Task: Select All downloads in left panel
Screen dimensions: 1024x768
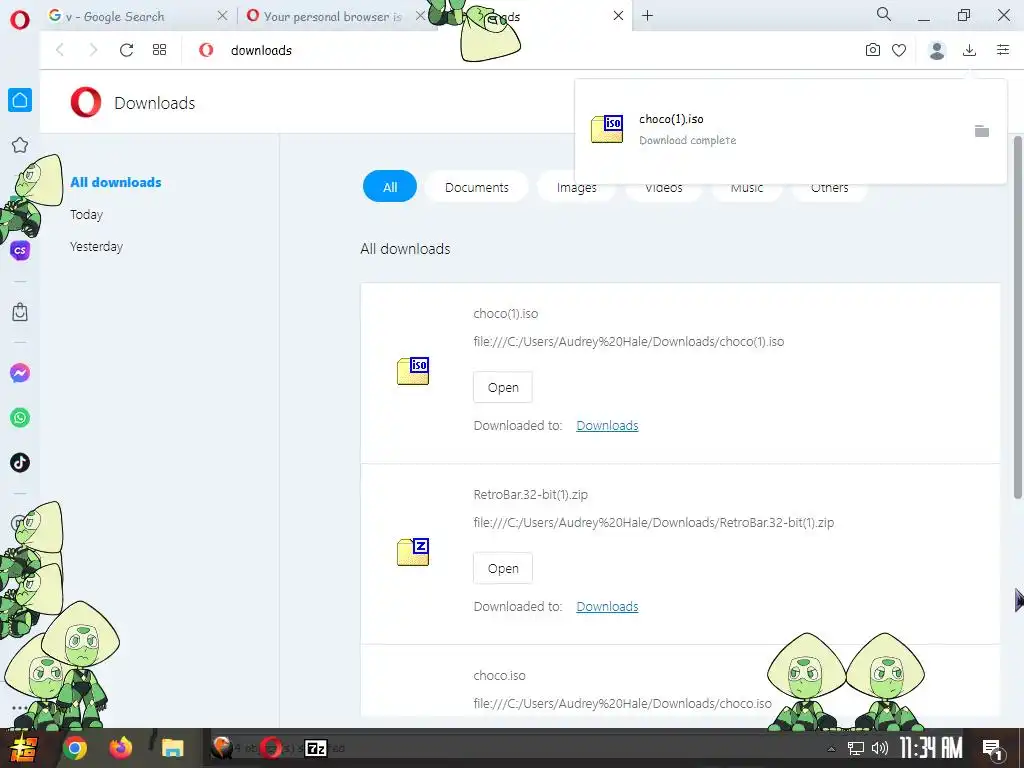Action: point(116,182)
